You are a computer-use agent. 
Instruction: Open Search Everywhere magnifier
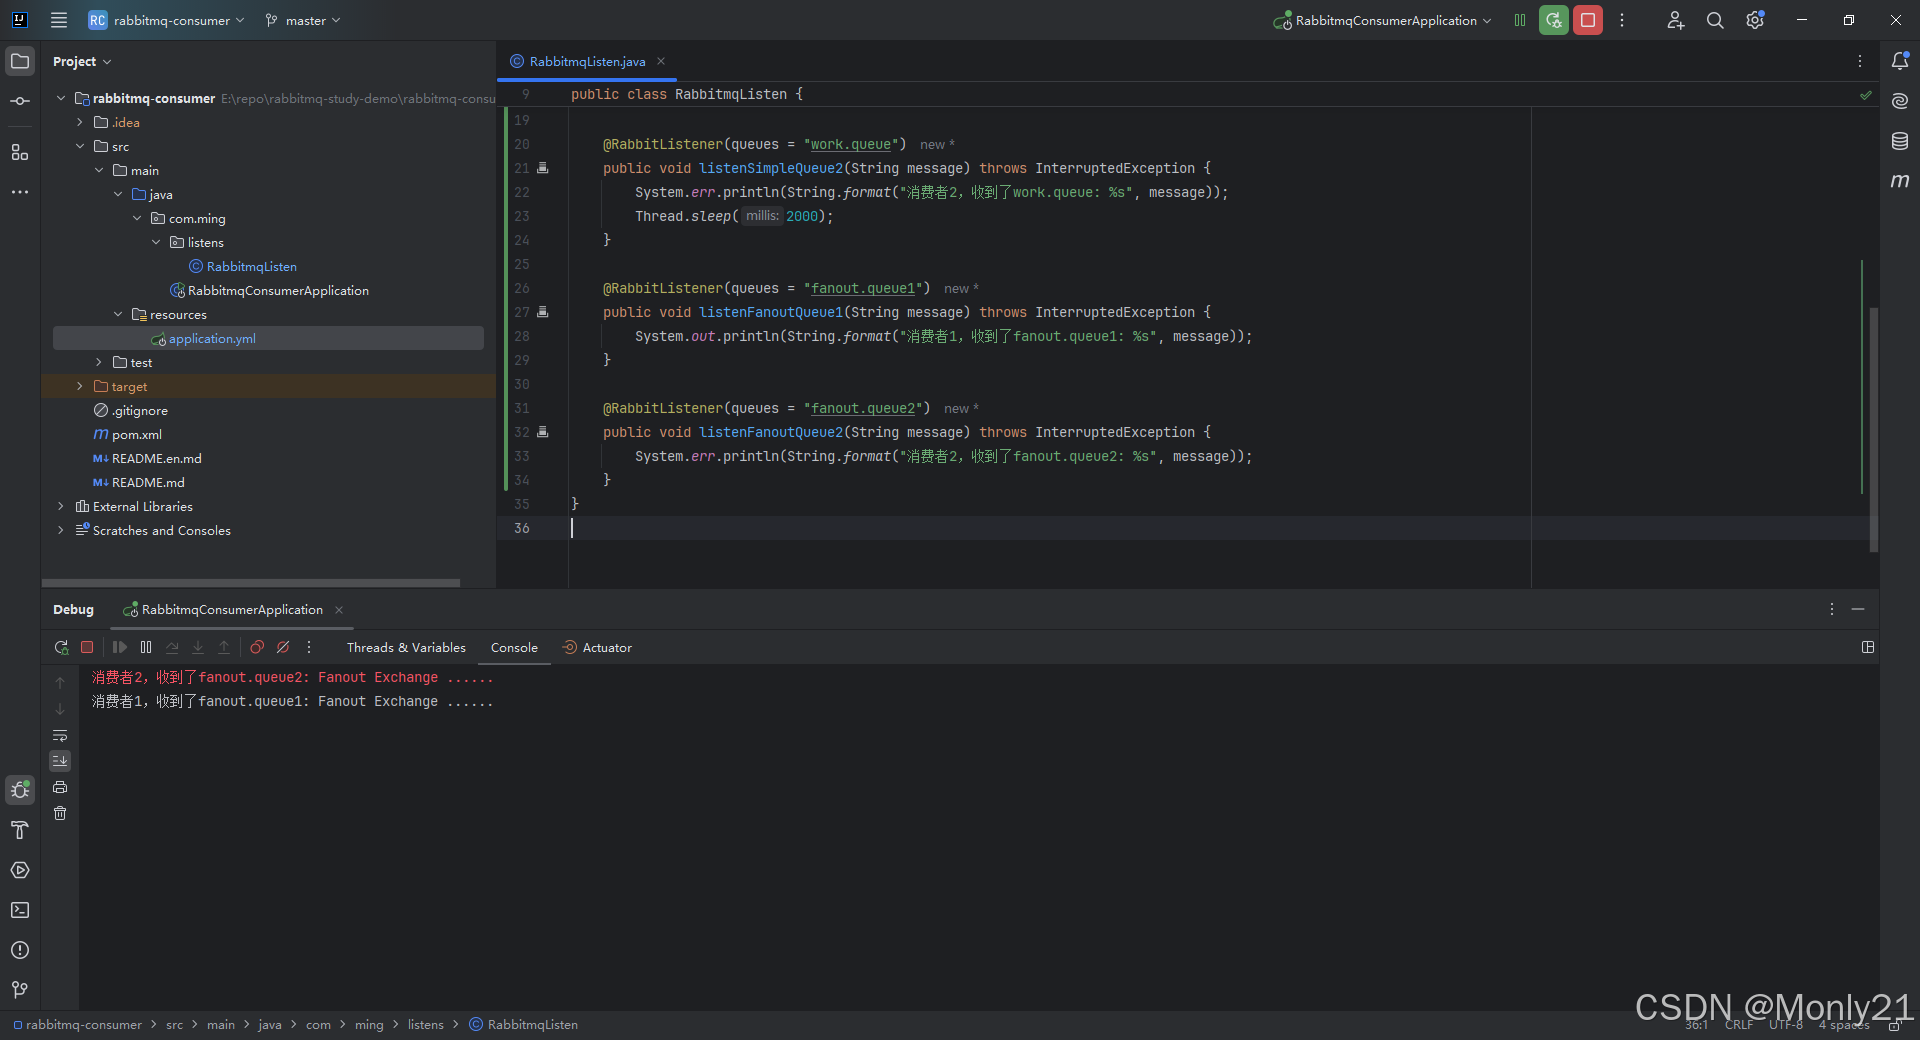pyautogui.click(x=1715, y=20)
